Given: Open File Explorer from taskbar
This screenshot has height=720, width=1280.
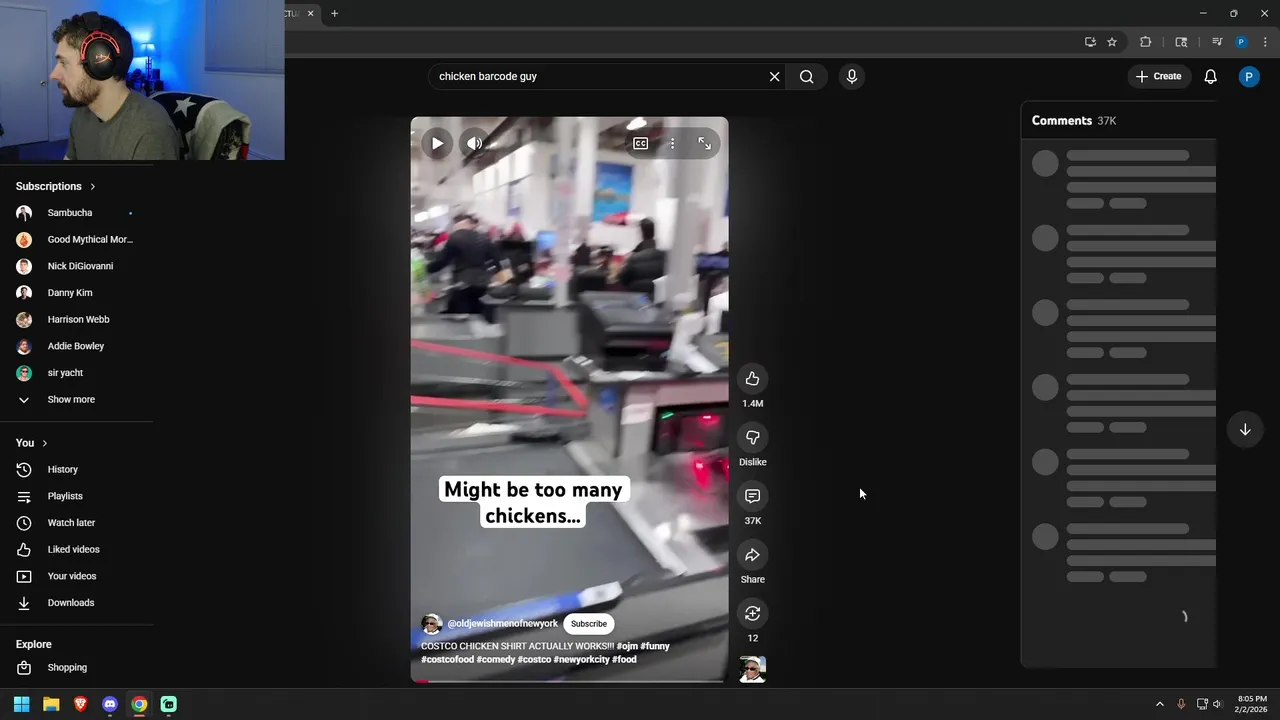Looking at the screenshot, I should click(x=51, y=704).
